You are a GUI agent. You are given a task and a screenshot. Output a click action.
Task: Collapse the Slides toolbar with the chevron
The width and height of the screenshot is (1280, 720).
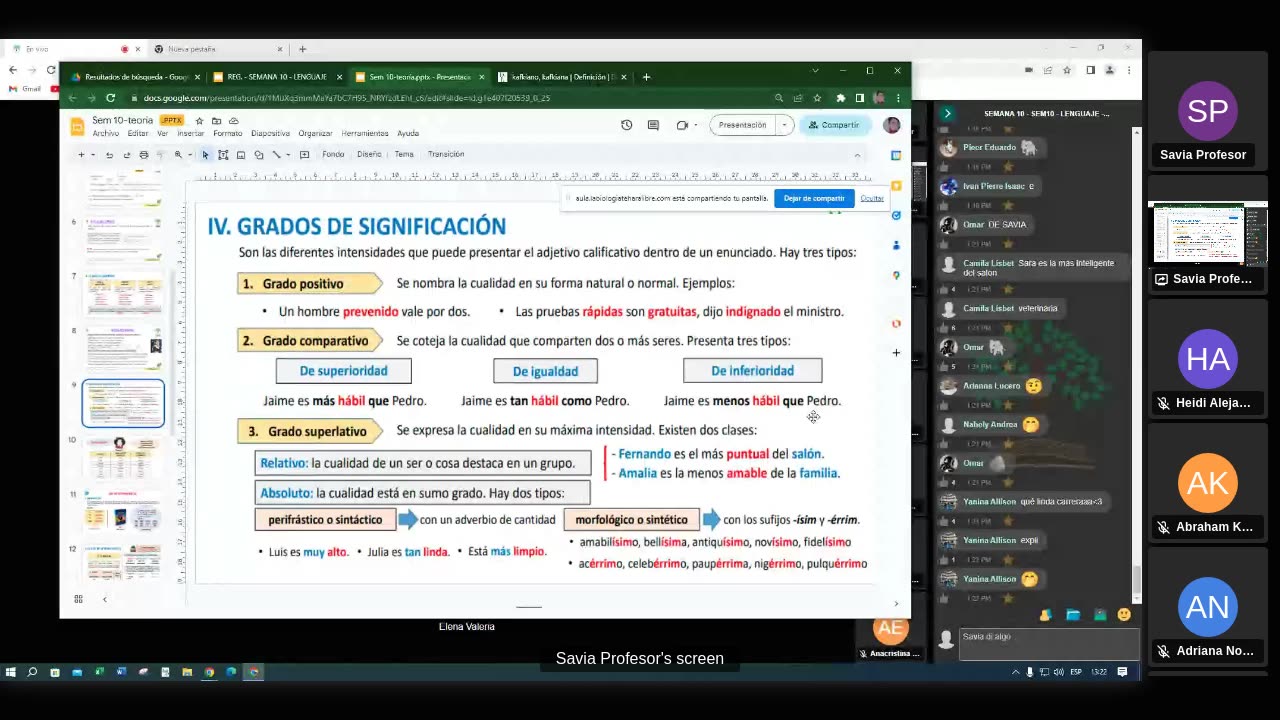click(x=857, y=155)
